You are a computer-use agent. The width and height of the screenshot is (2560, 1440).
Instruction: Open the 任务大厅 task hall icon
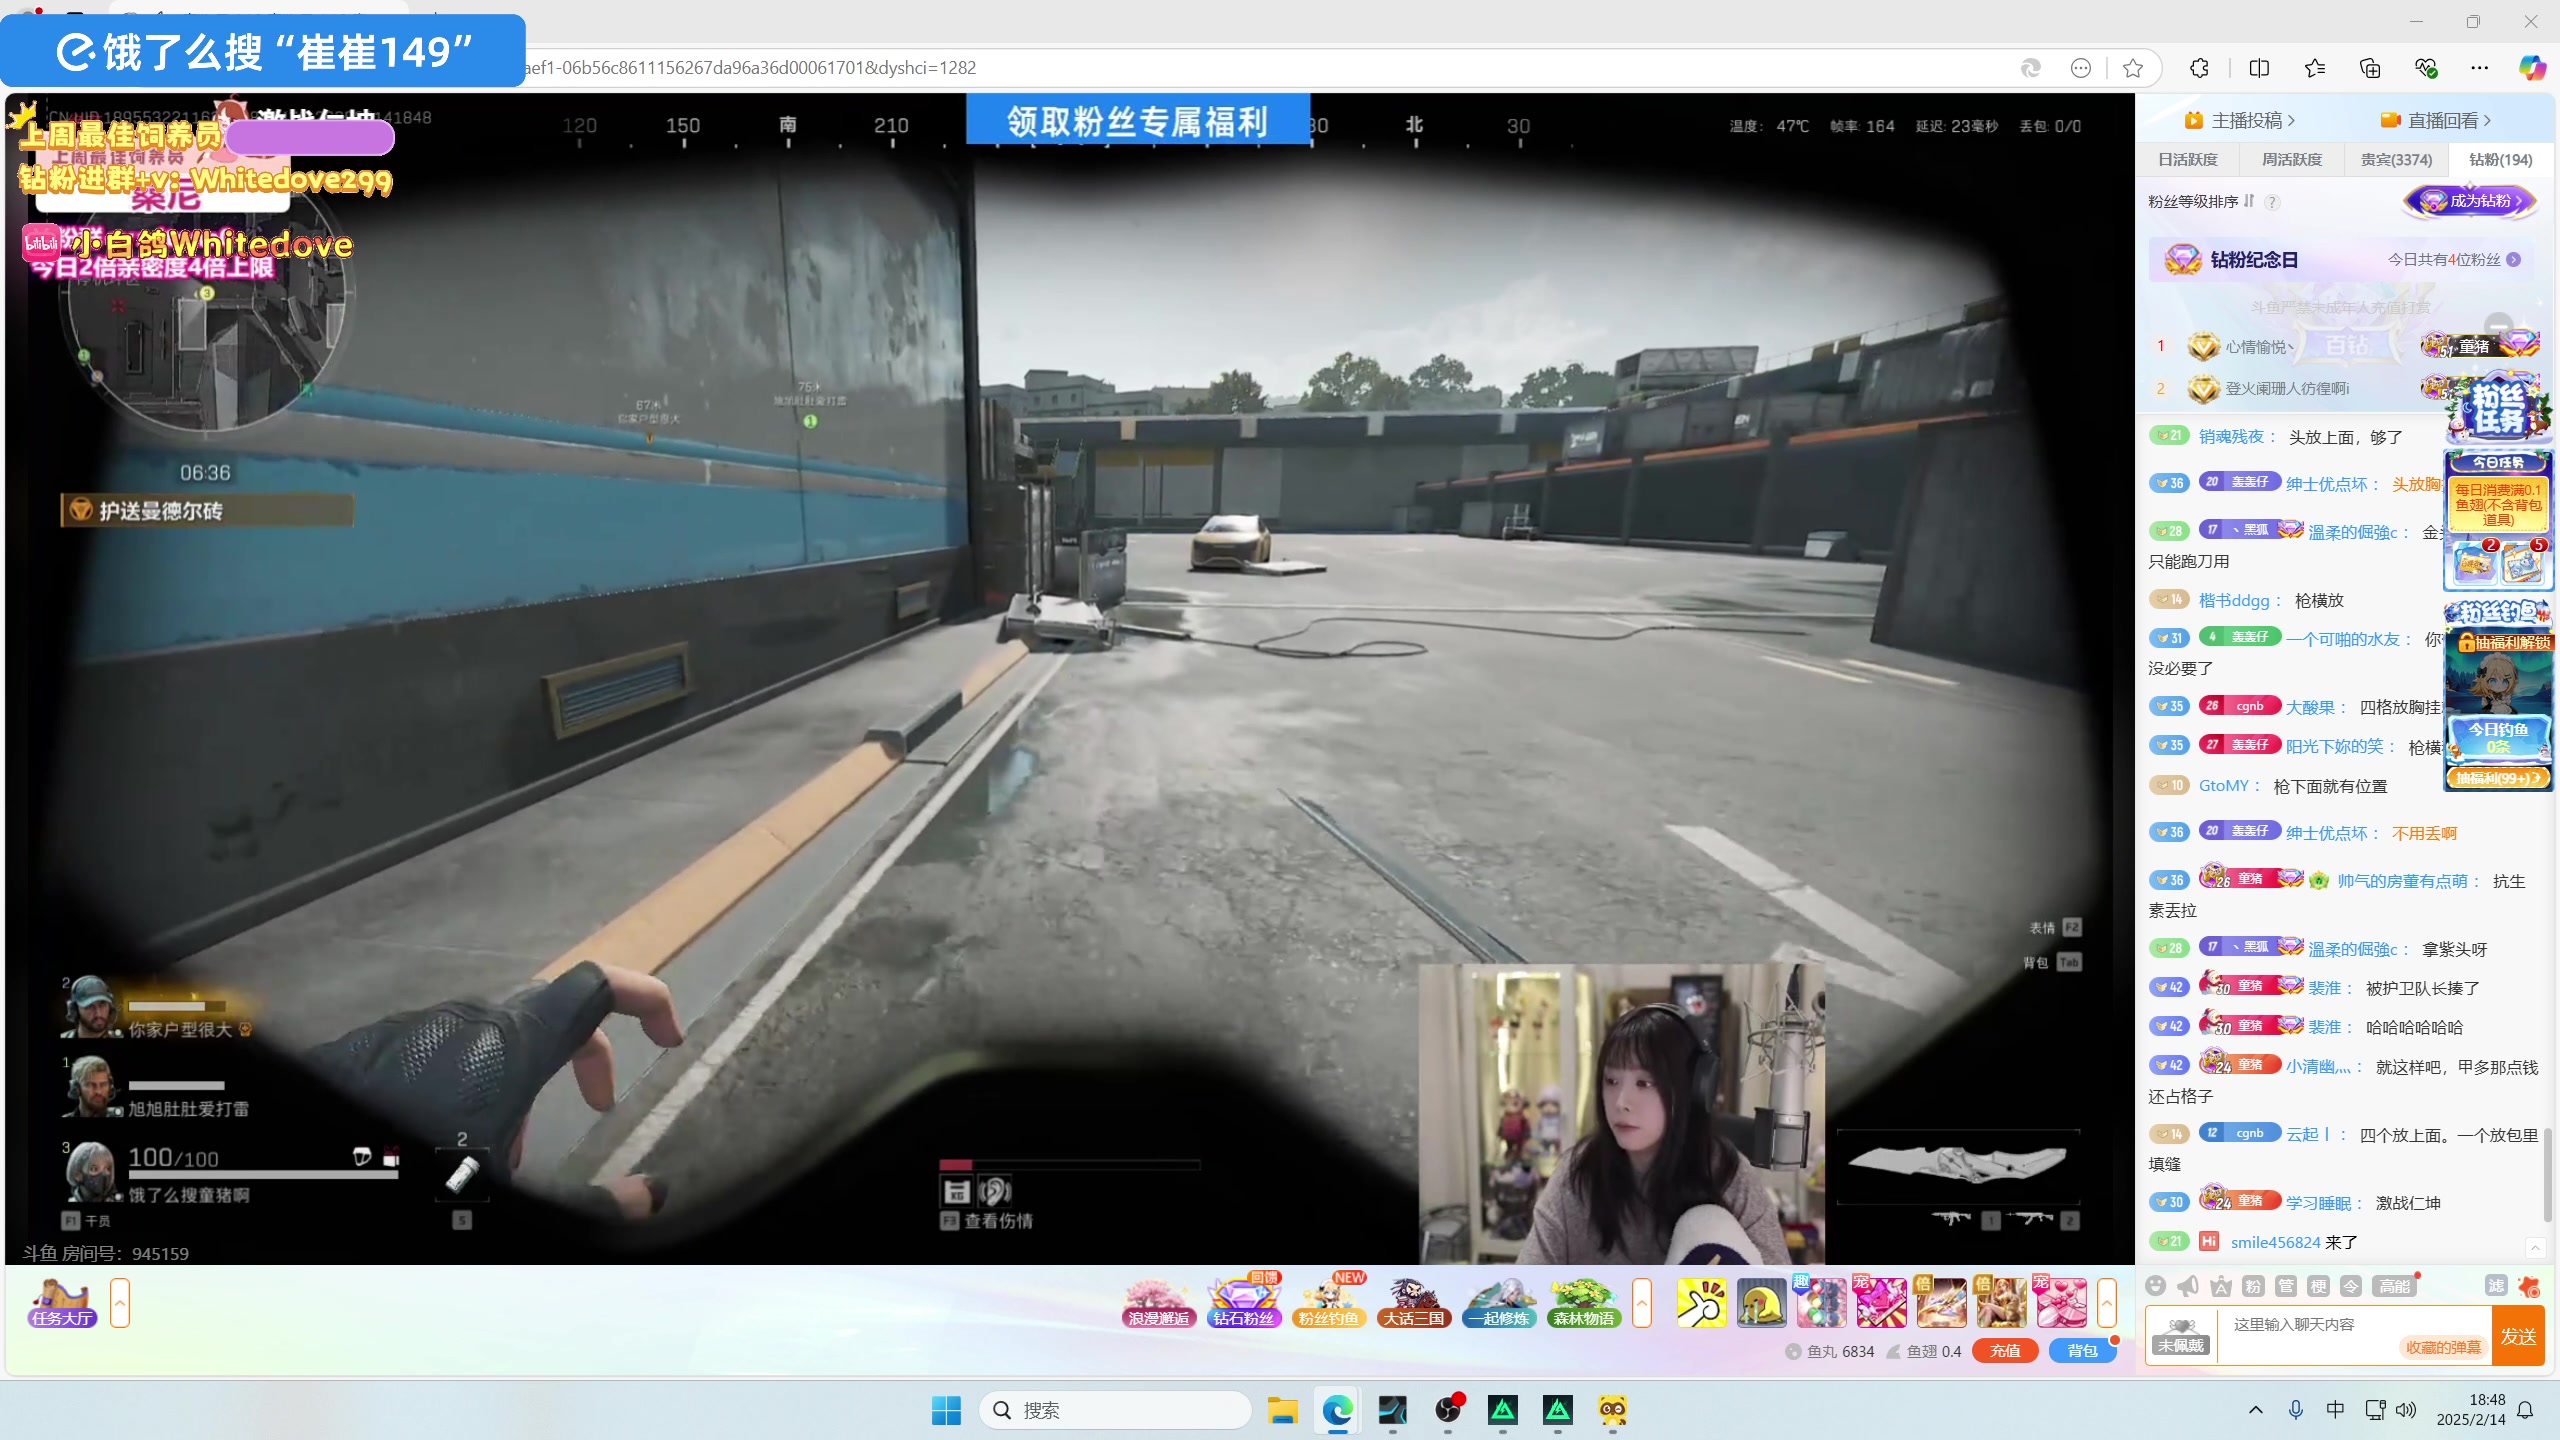(62, 1303)
